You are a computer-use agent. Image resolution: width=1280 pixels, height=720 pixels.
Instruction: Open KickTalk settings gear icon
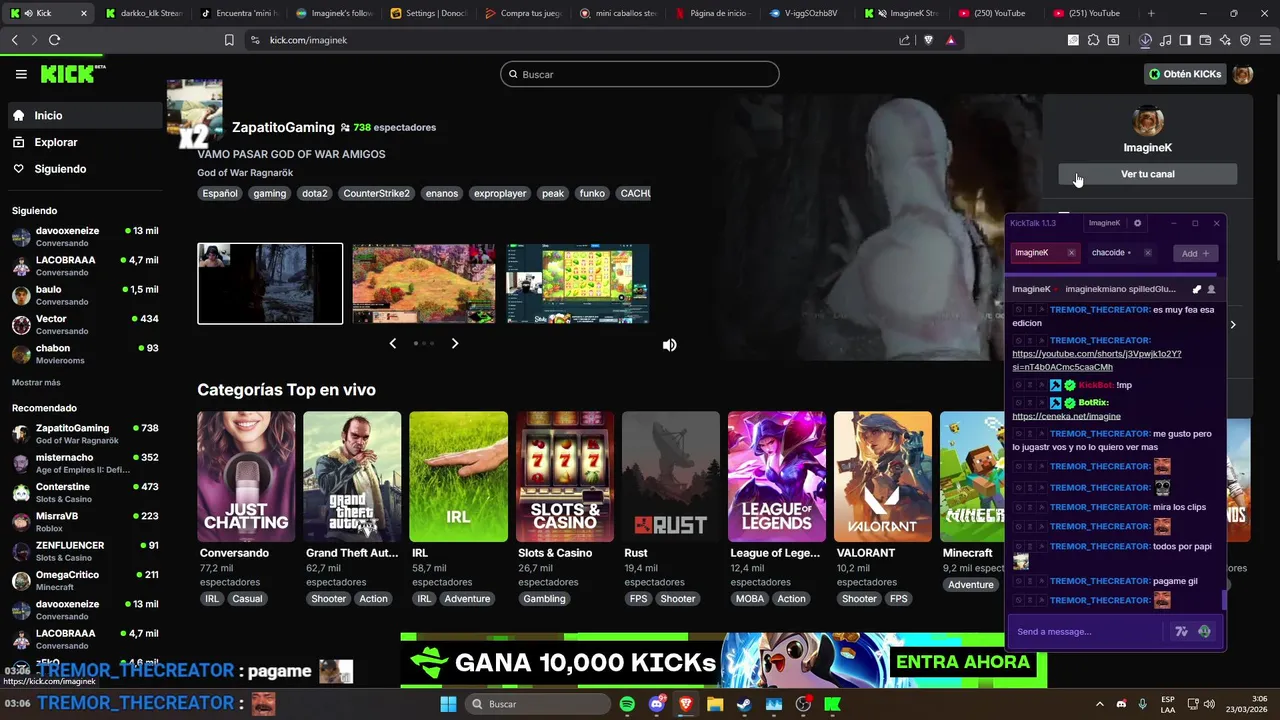click(1137, 223)
